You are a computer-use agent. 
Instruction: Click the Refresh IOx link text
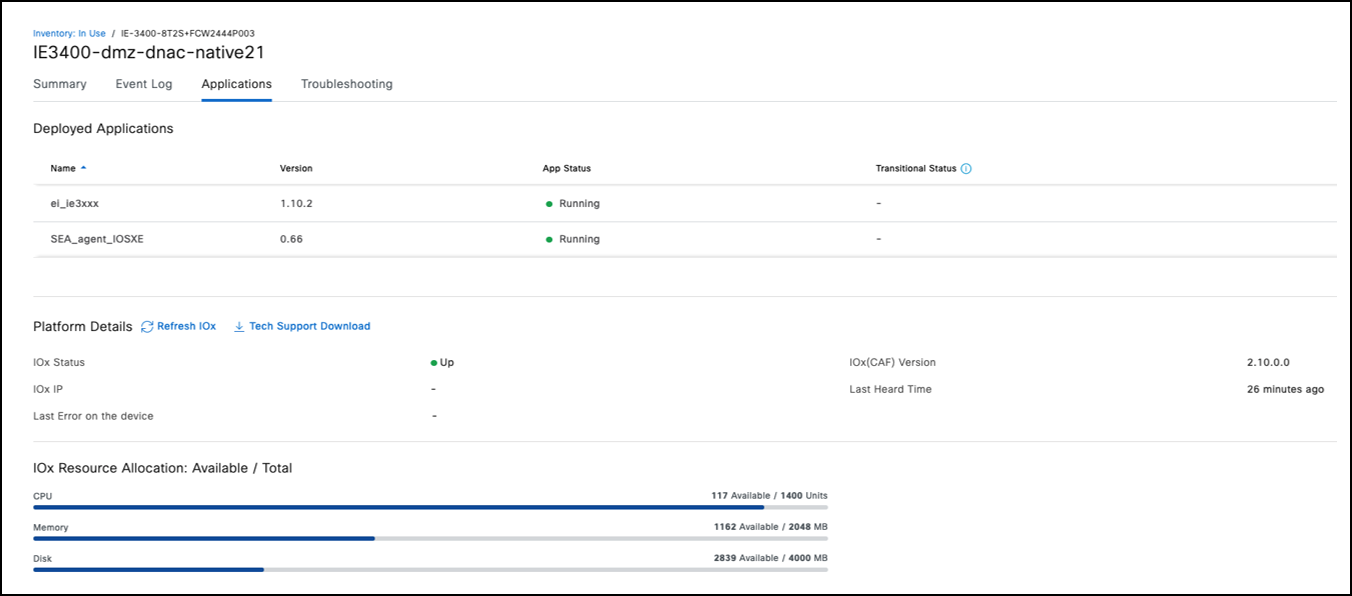pyautogui.click(x=186, y=327)
